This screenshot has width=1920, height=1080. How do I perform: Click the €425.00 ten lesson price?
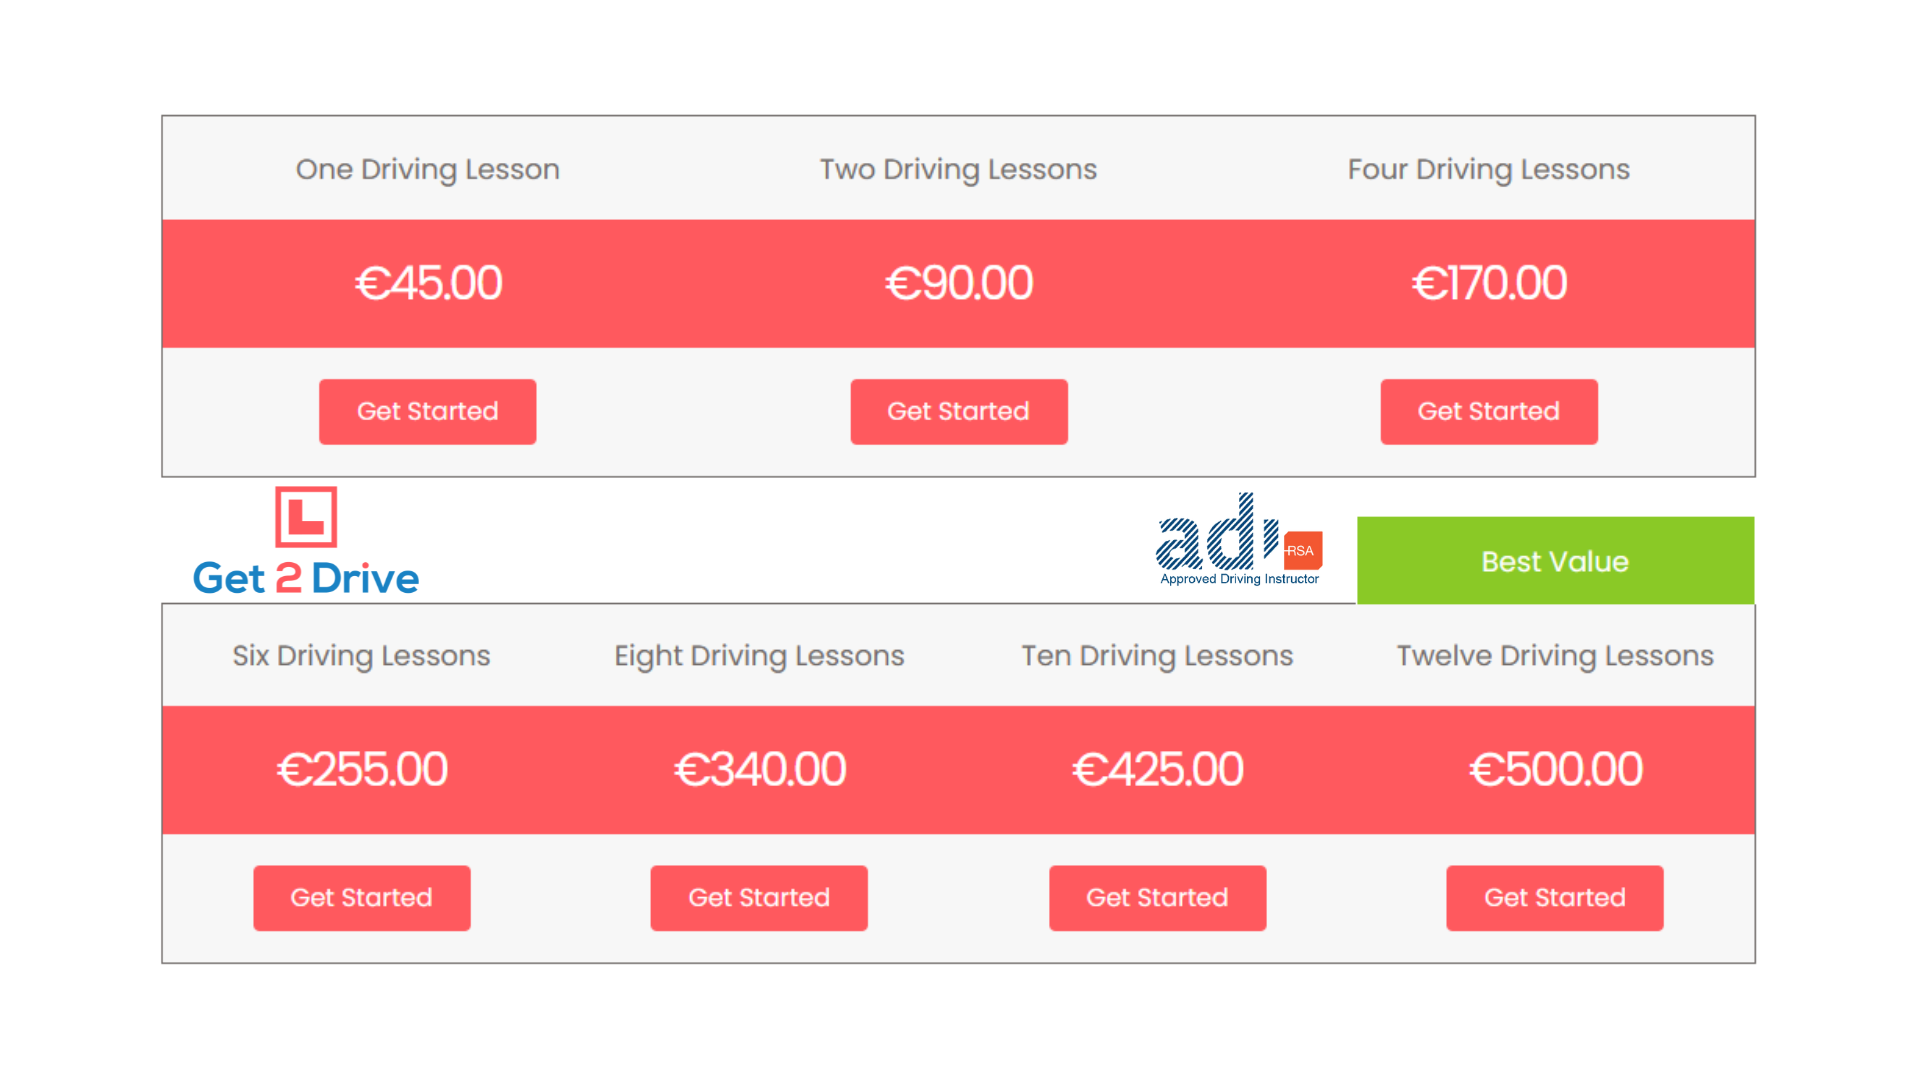1157,769
